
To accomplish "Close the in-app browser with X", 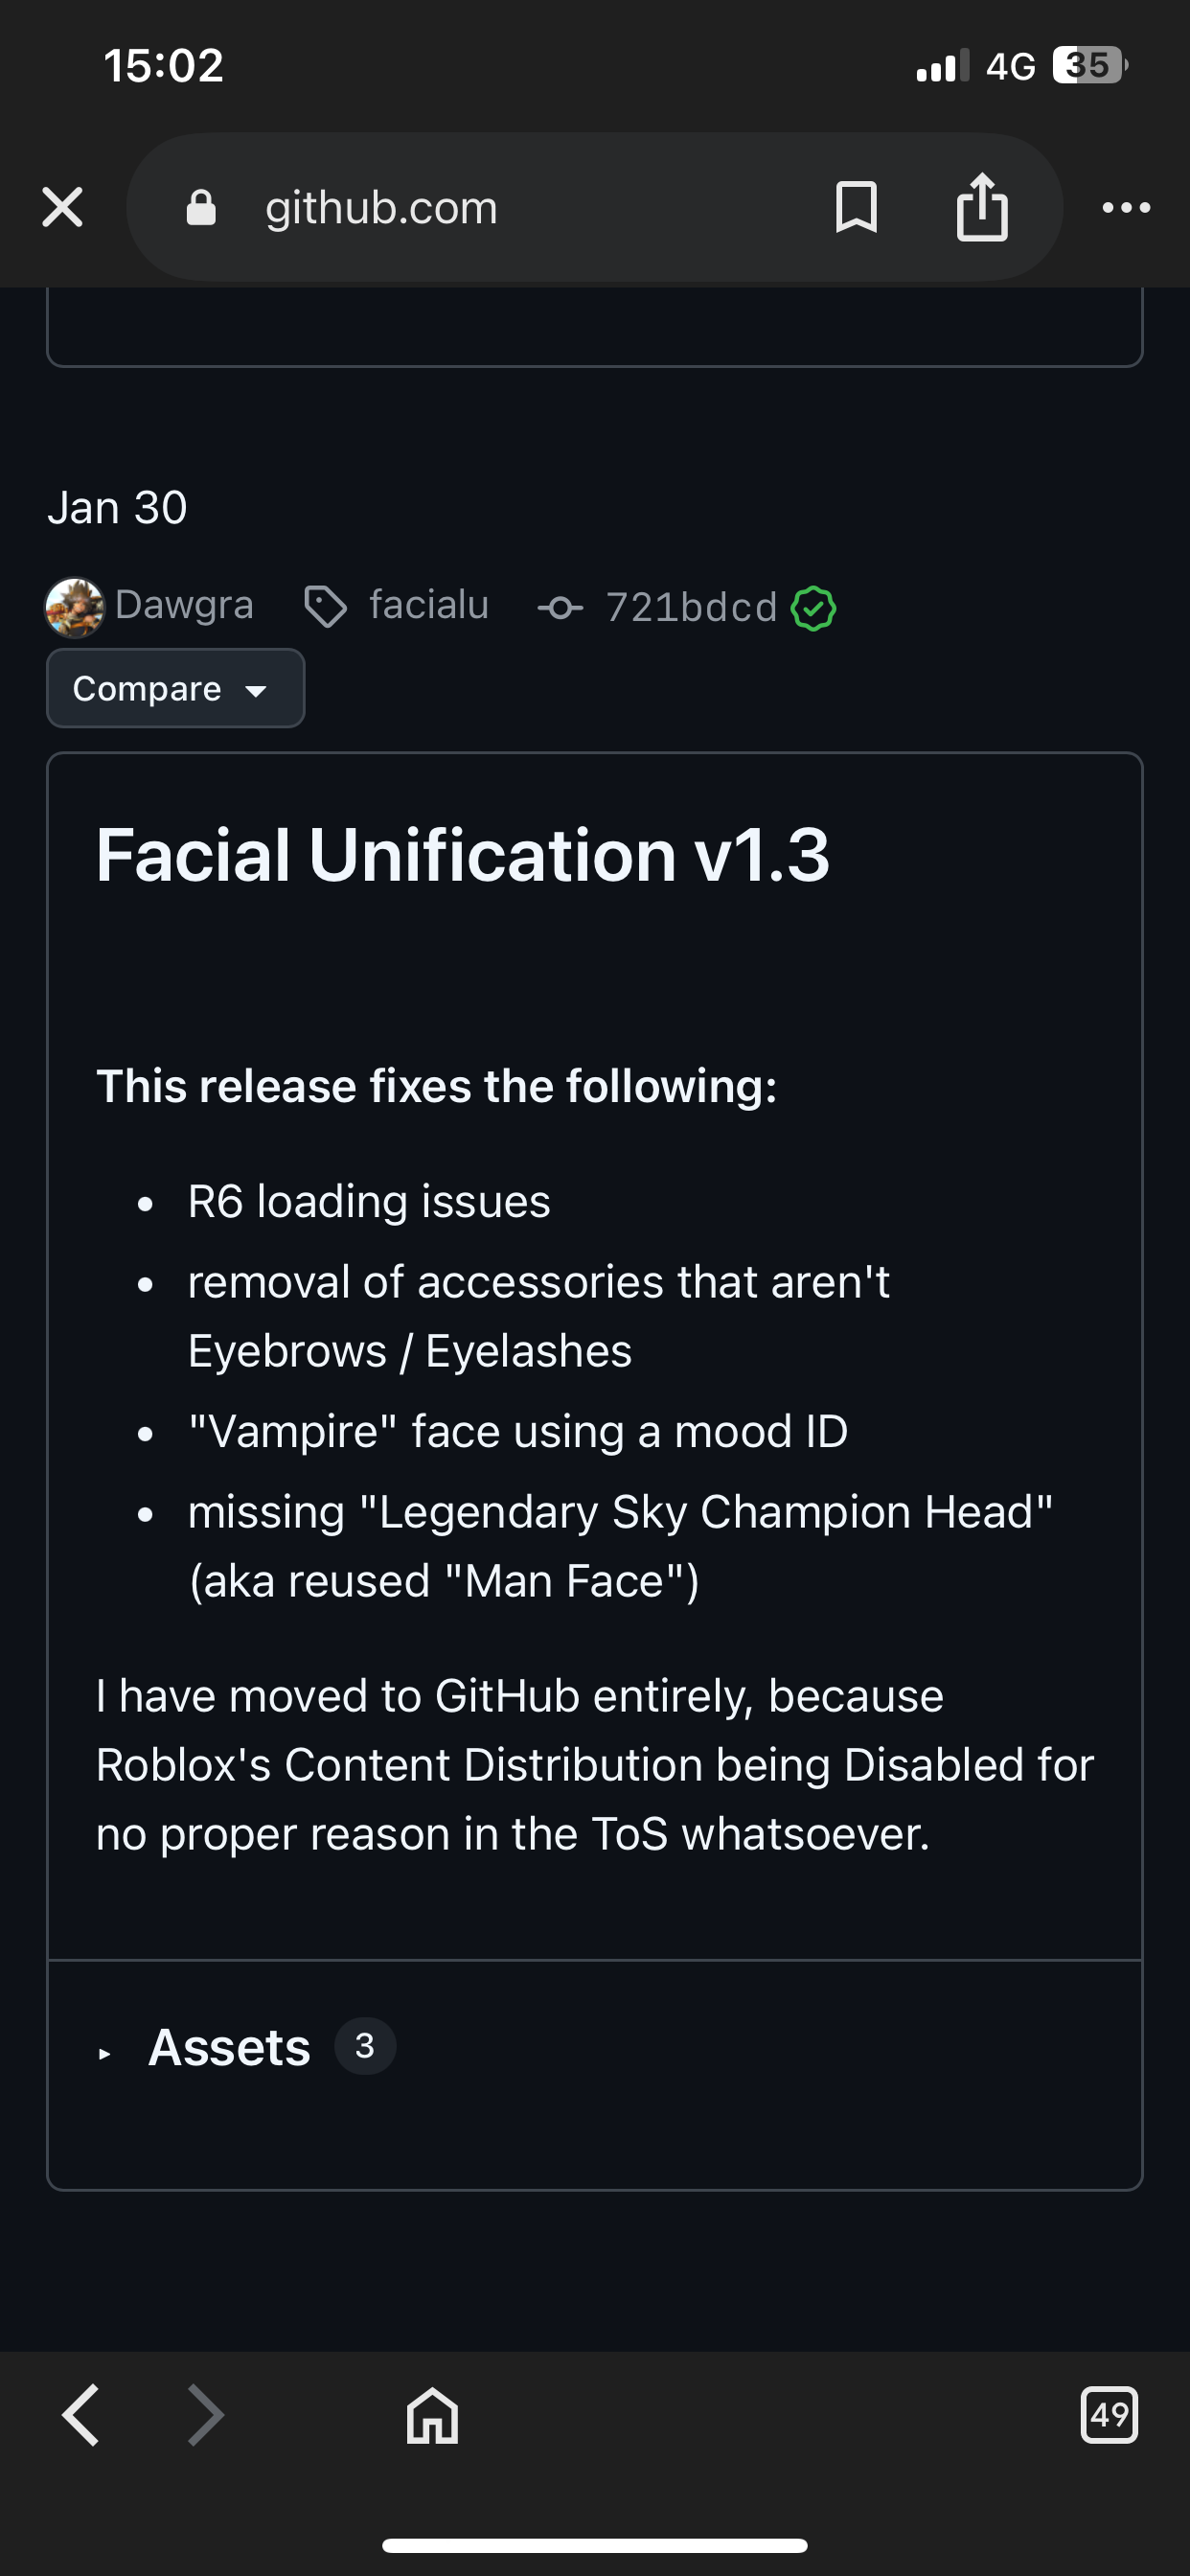I will pyautogui.click(x=62, y=208).
